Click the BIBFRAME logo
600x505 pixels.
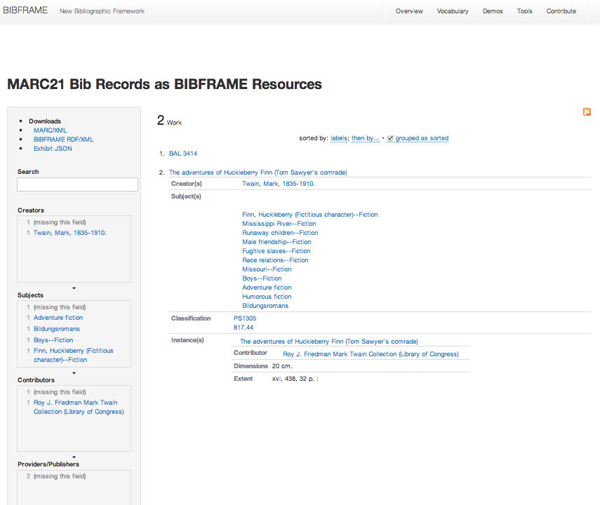pyautogui.click(x=26, y=11)
